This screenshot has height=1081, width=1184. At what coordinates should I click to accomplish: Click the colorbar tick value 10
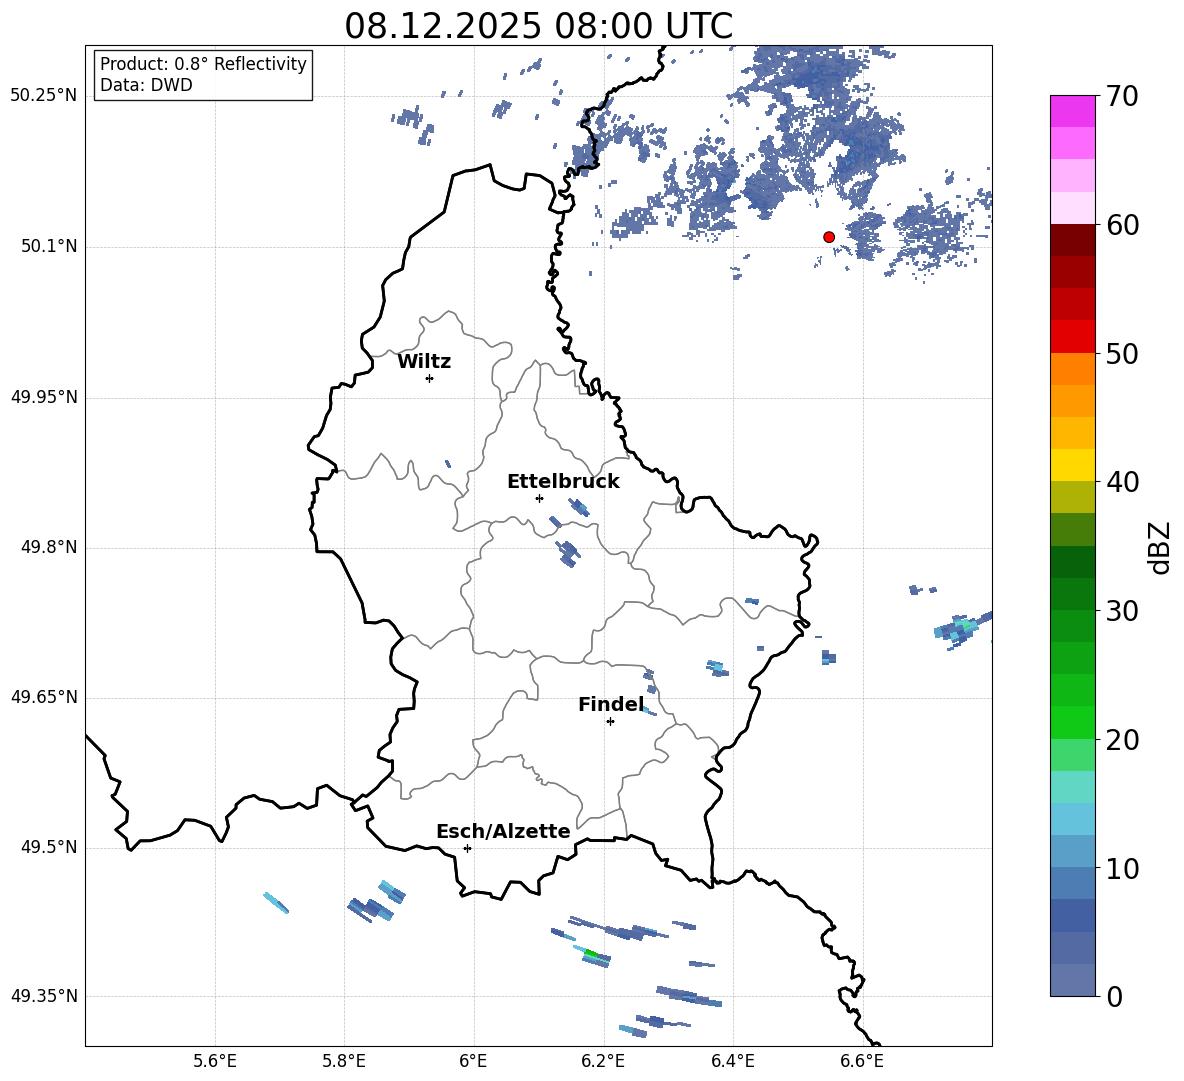(1122, 868)
